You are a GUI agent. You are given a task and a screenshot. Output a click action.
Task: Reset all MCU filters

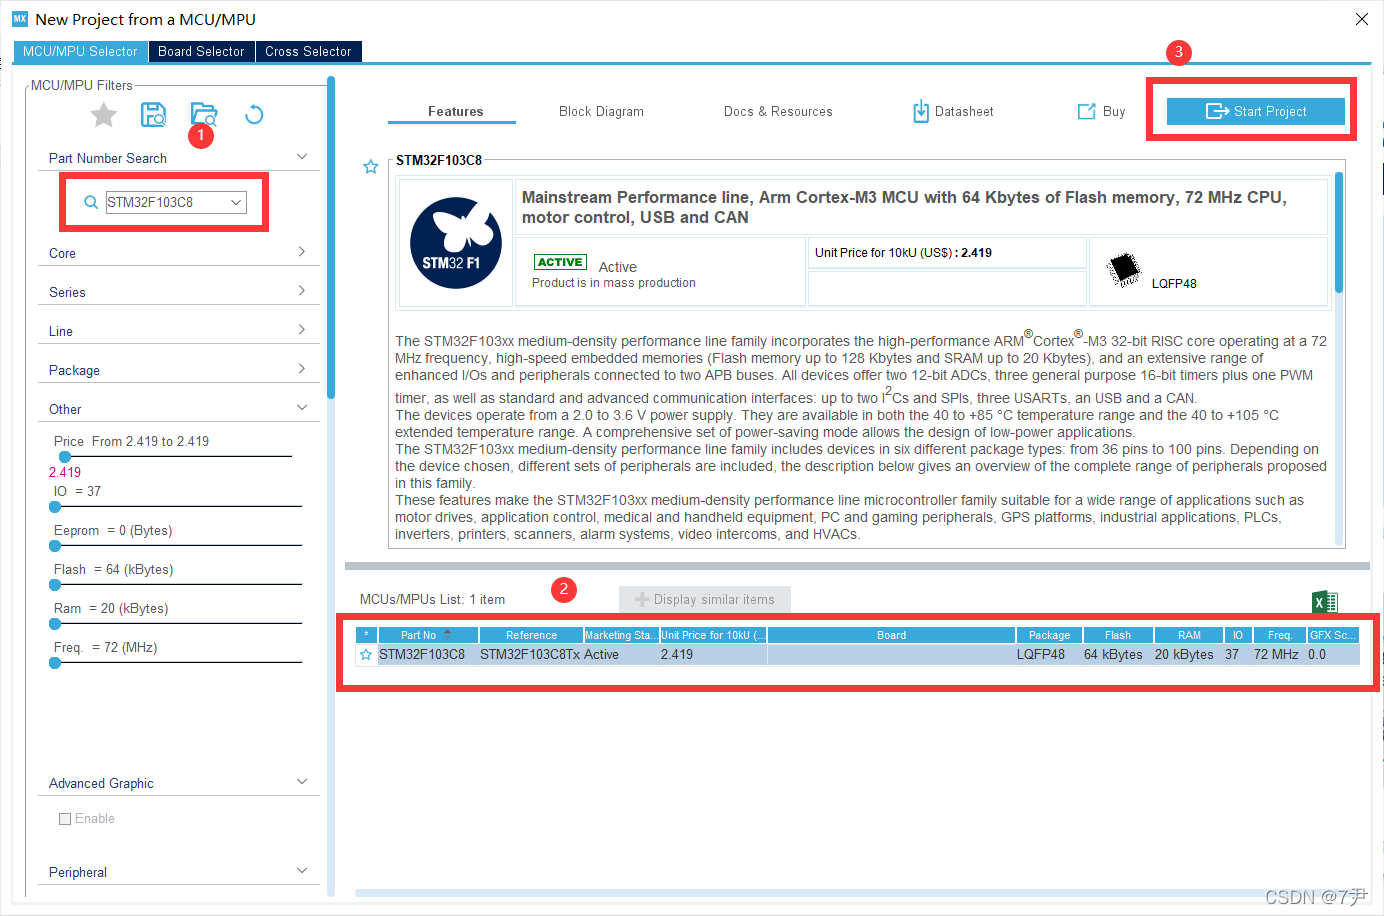tap(254, 114)
